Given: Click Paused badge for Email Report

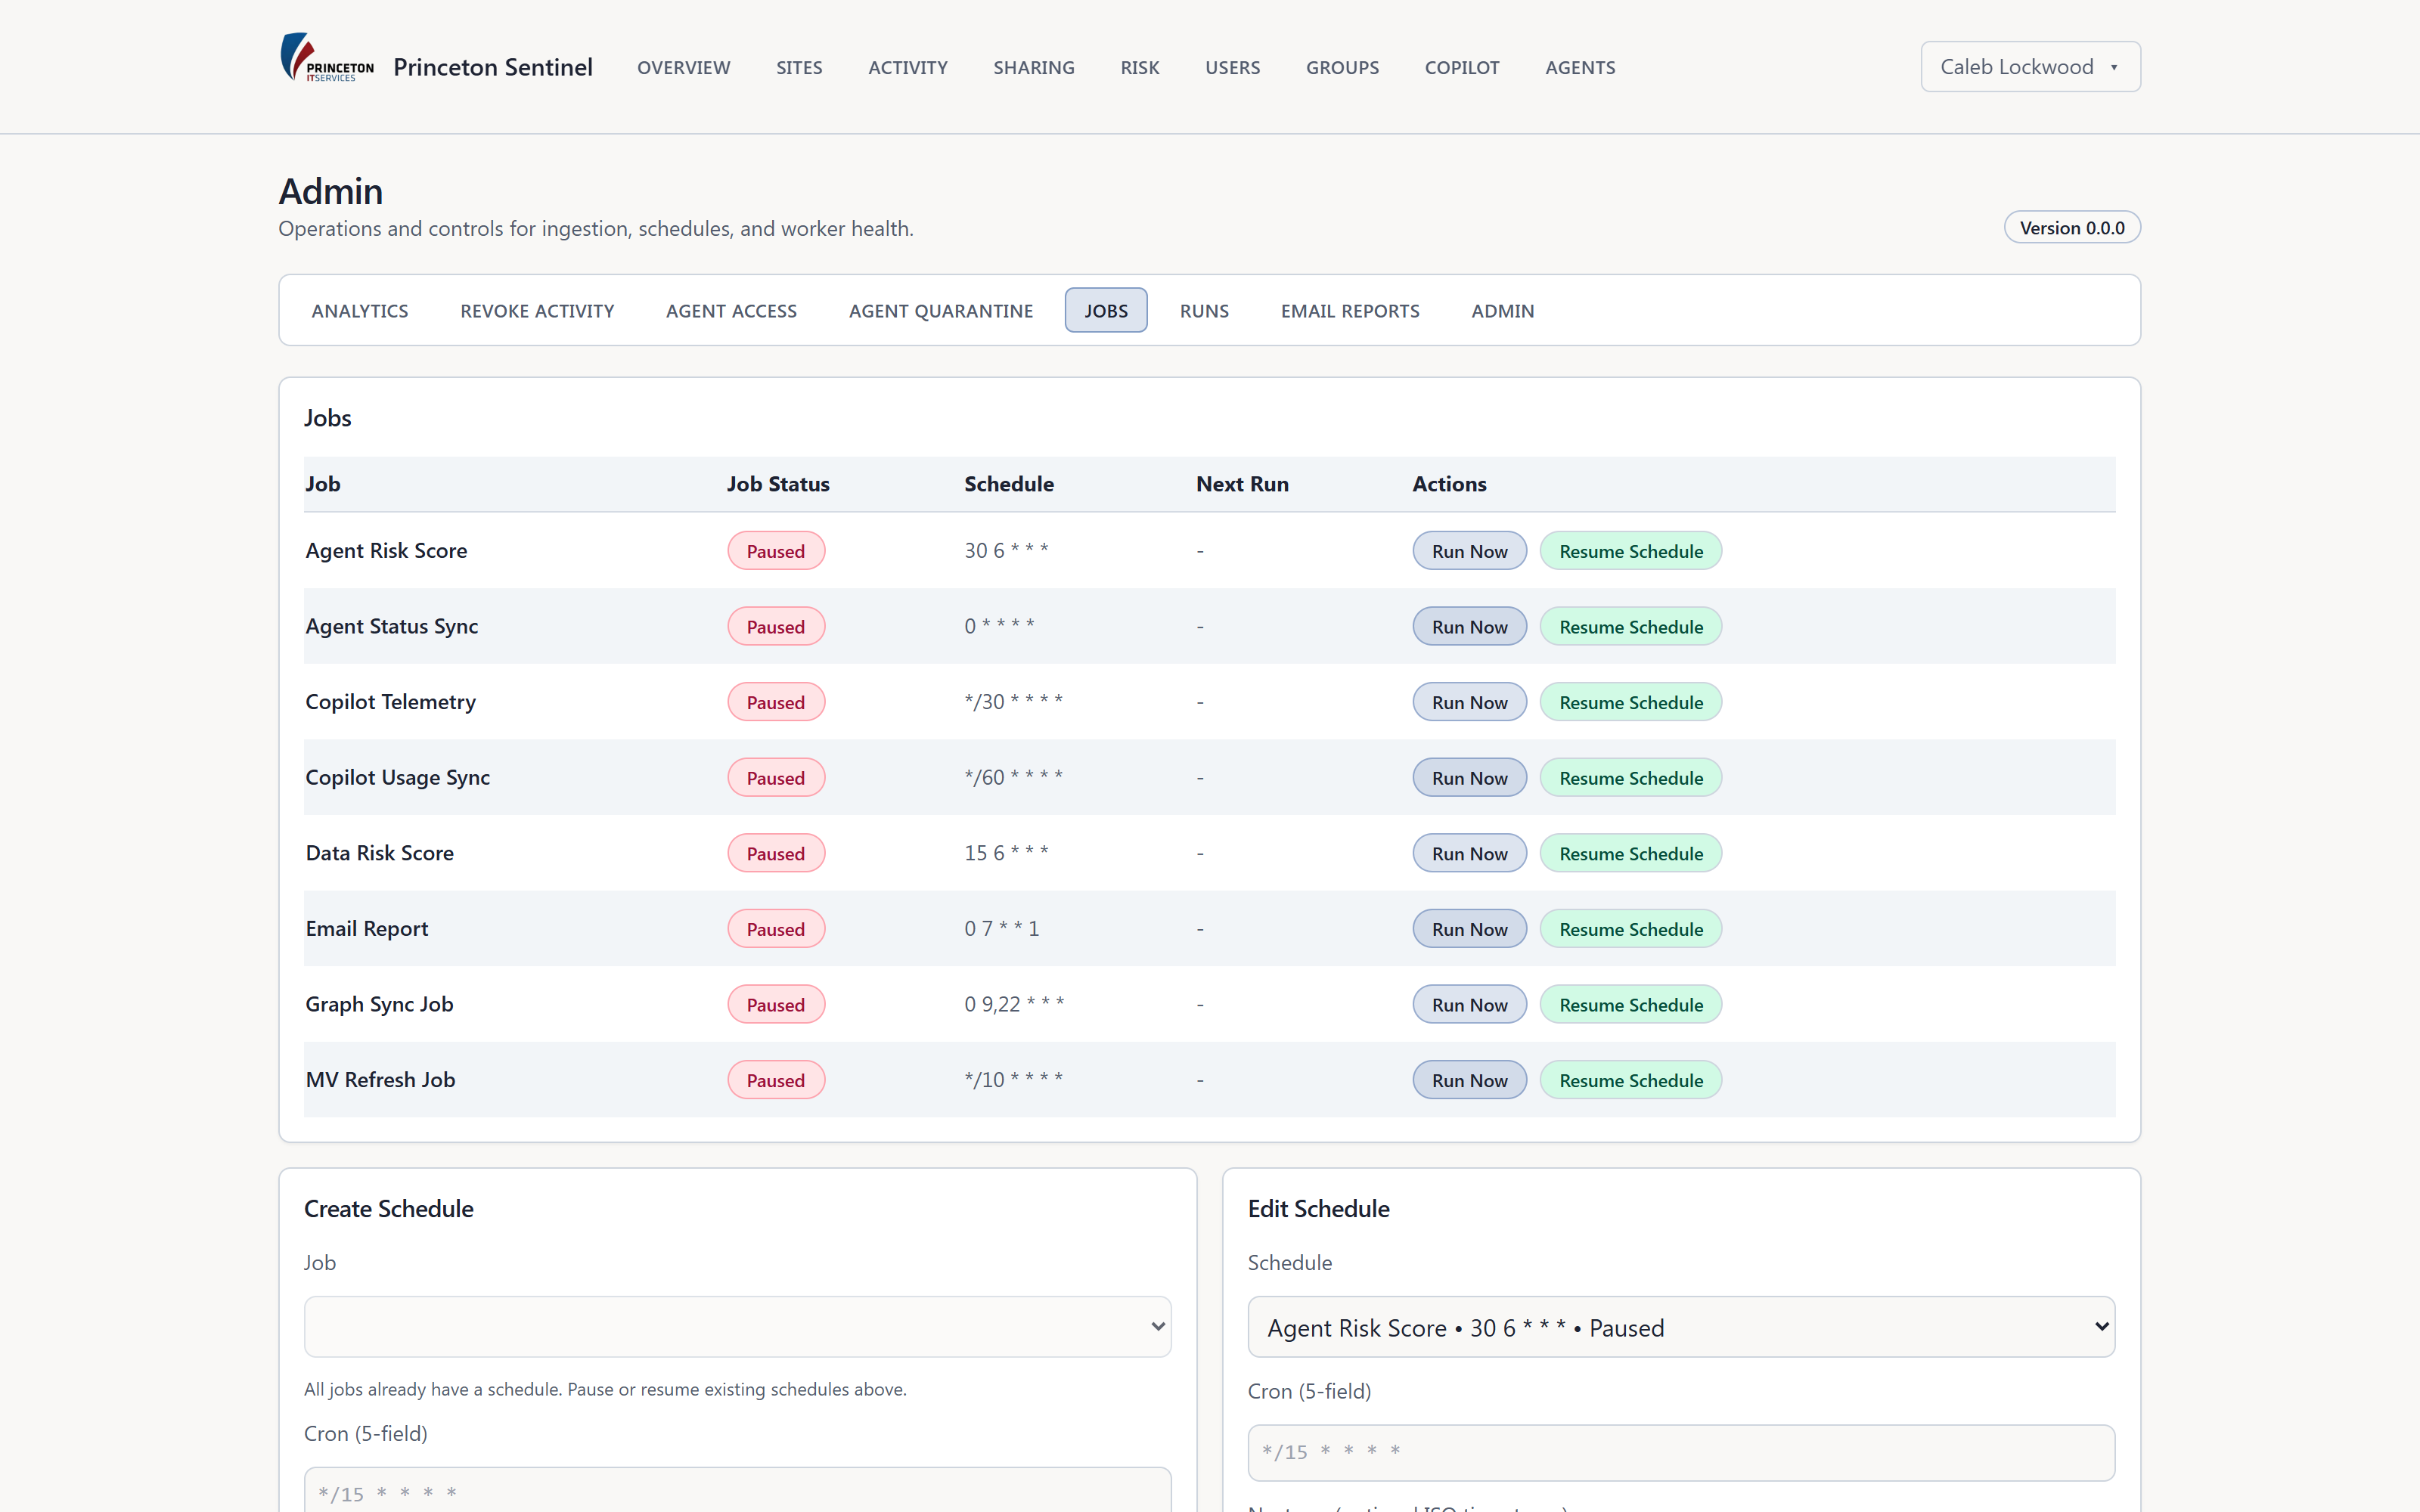Looking at the screenshot, I should pyautogui.click(x=776, y=929).
